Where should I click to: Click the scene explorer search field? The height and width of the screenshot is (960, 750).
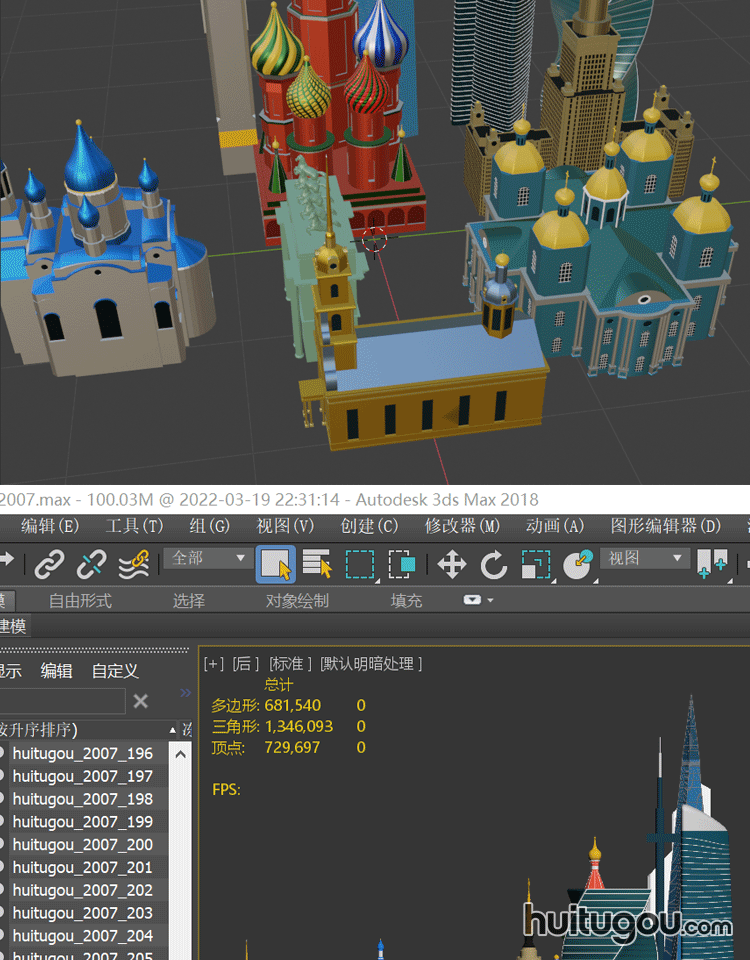tap(60, 701)
